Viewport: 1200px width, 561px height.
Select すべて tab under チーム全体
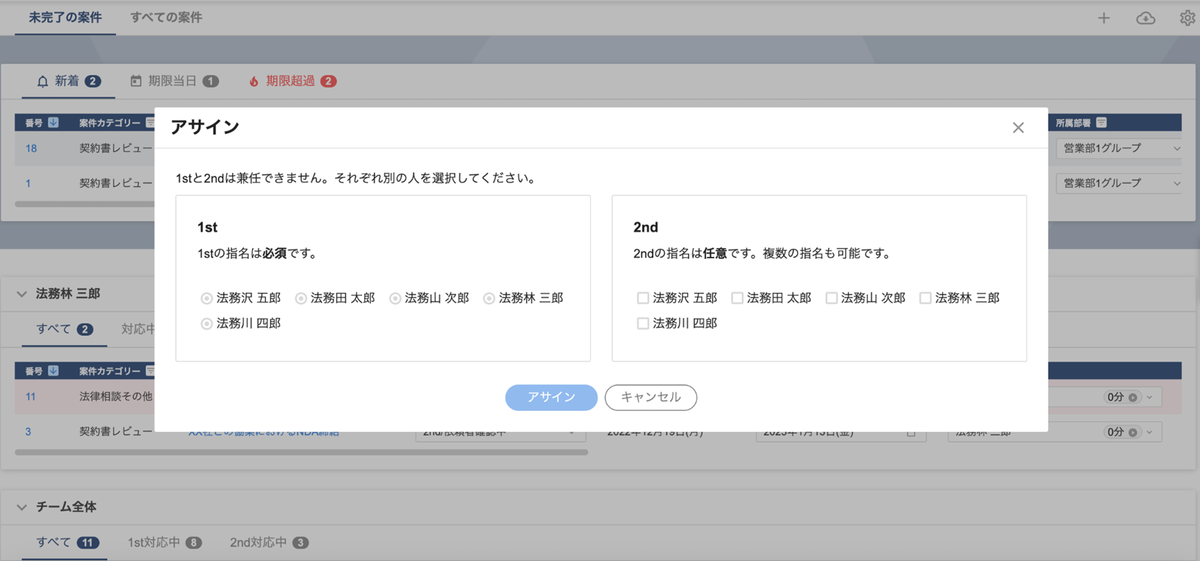pyautogui.click(x=66, y=542)
